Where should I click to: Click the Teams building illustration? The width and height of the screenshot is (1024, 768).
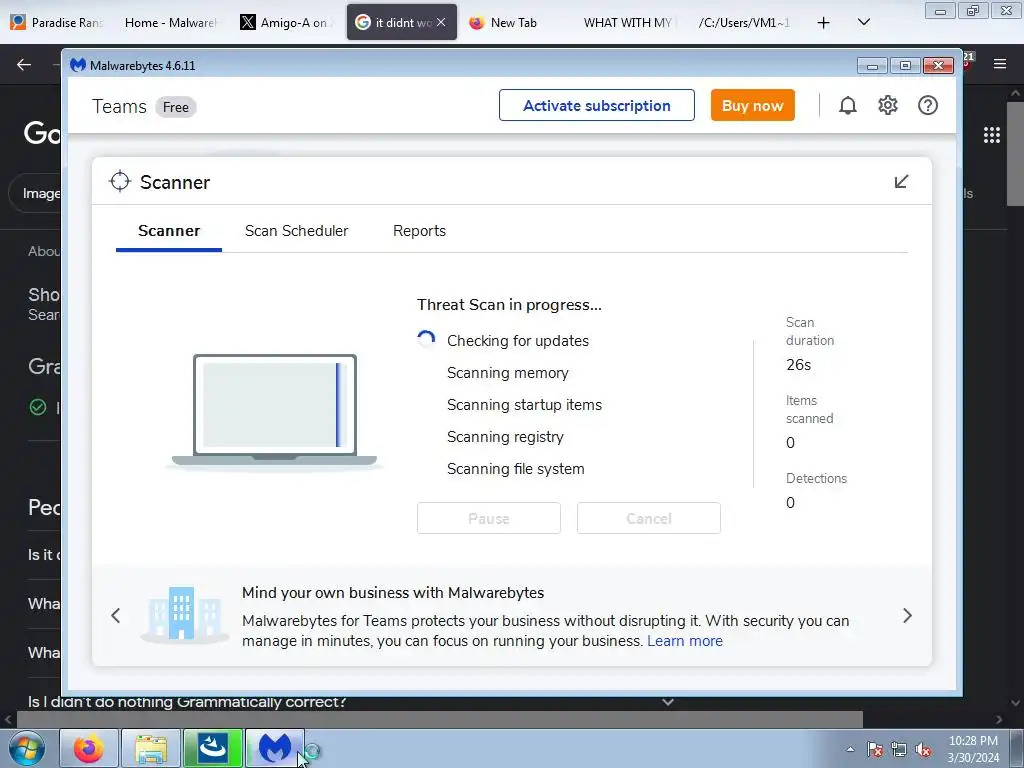coord(184,614)
